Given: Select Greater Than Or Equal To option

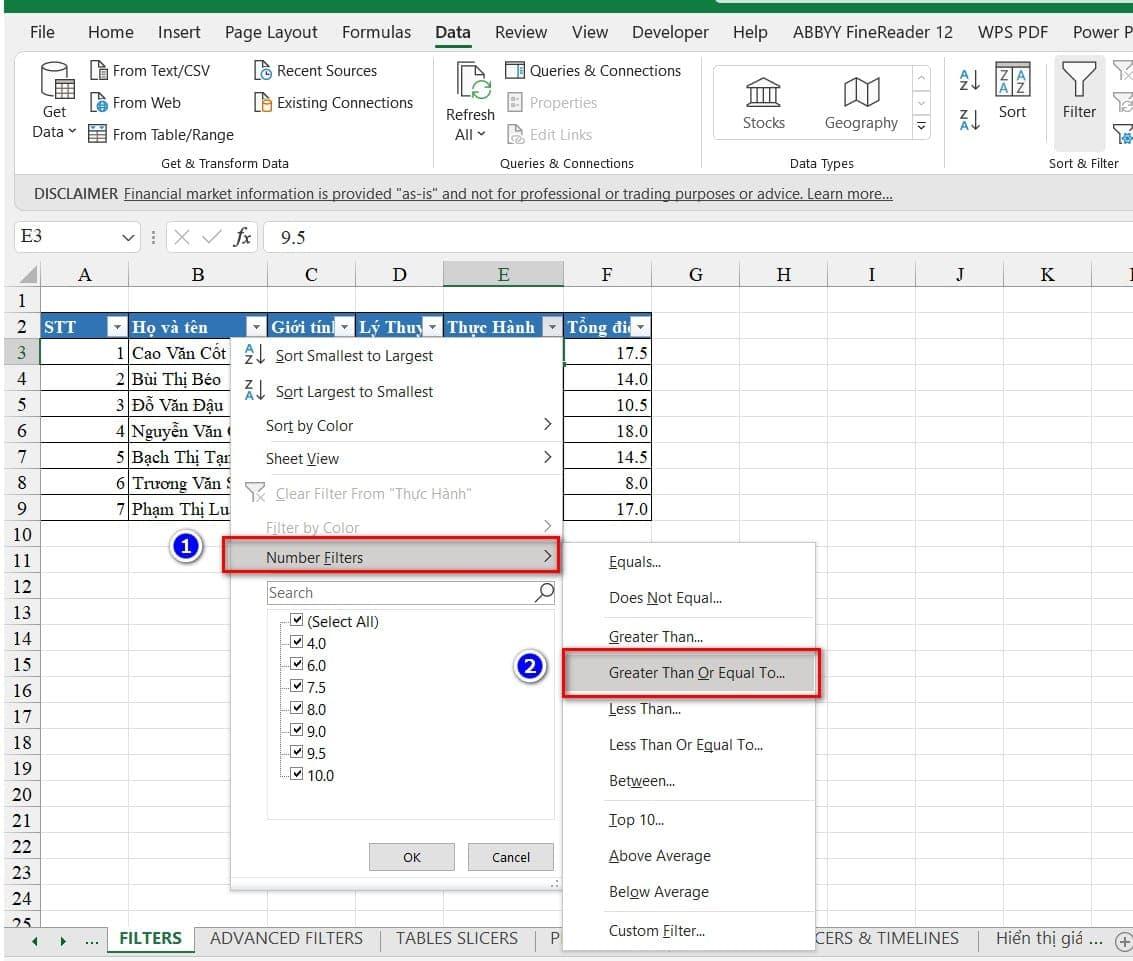Looking at the screenshot, I should (x=696, y=673).
